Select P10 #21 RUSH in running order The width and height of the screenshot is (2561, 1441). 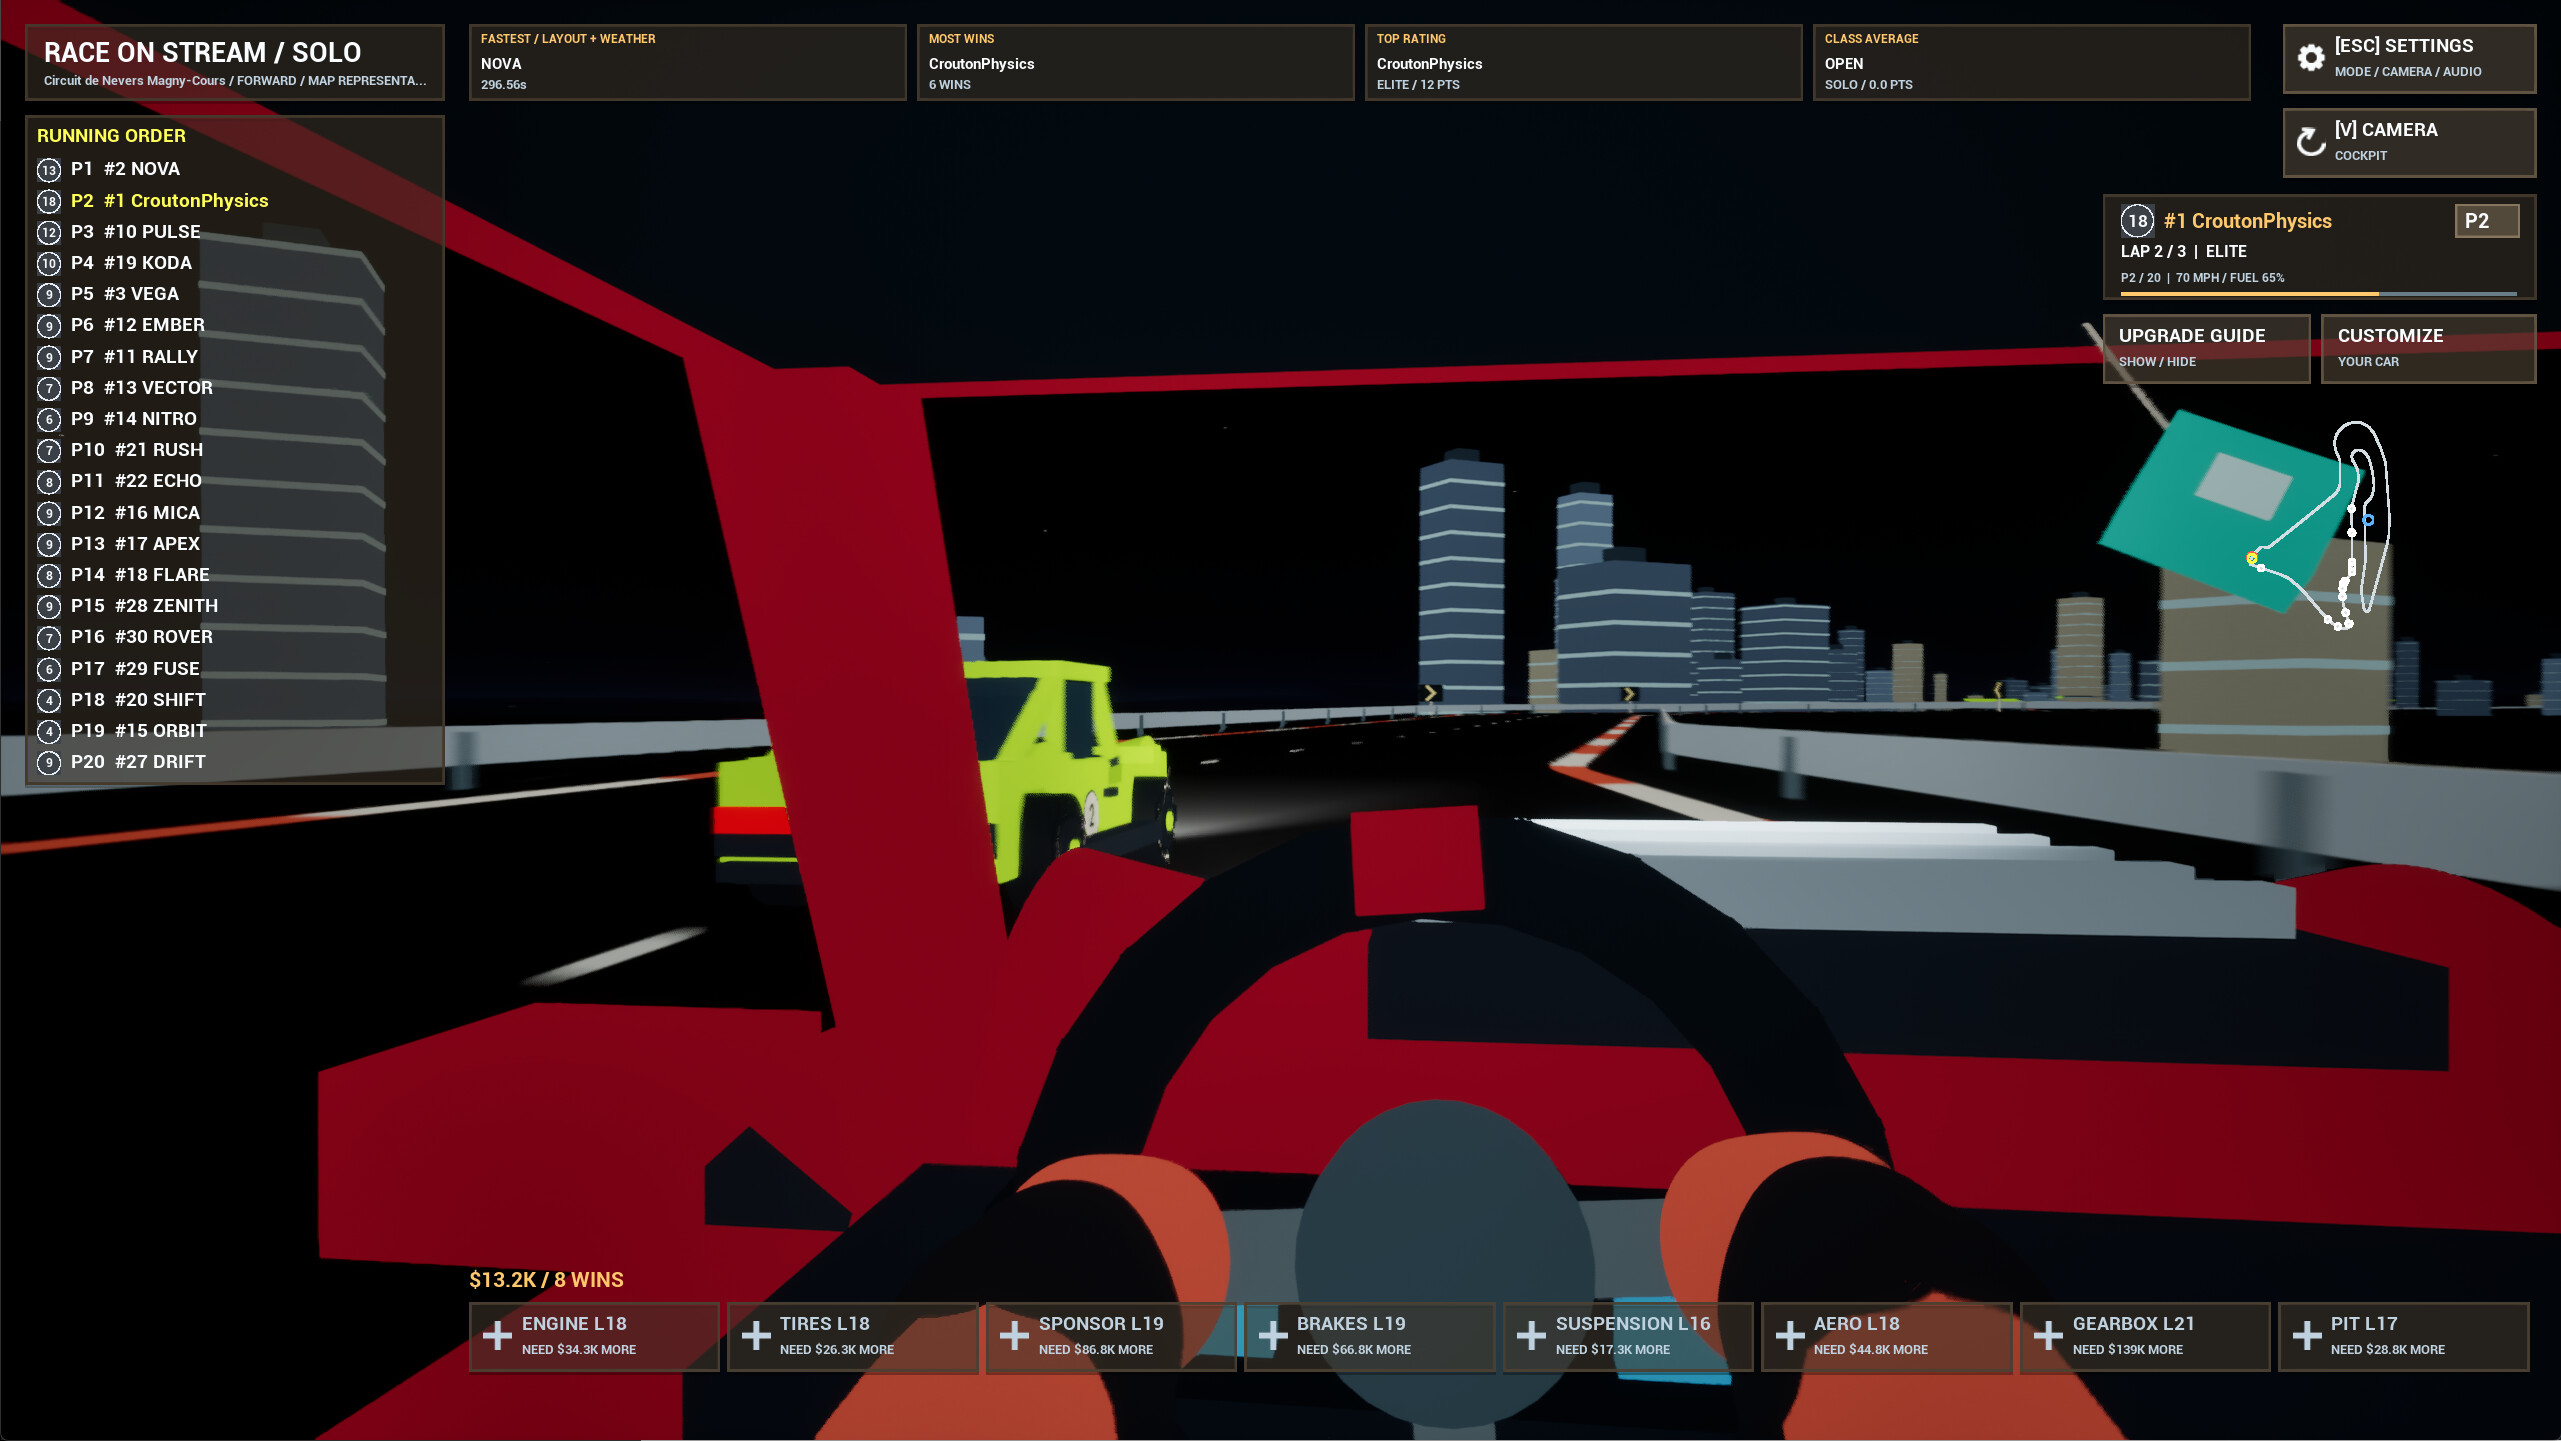(x=234, y=450)
